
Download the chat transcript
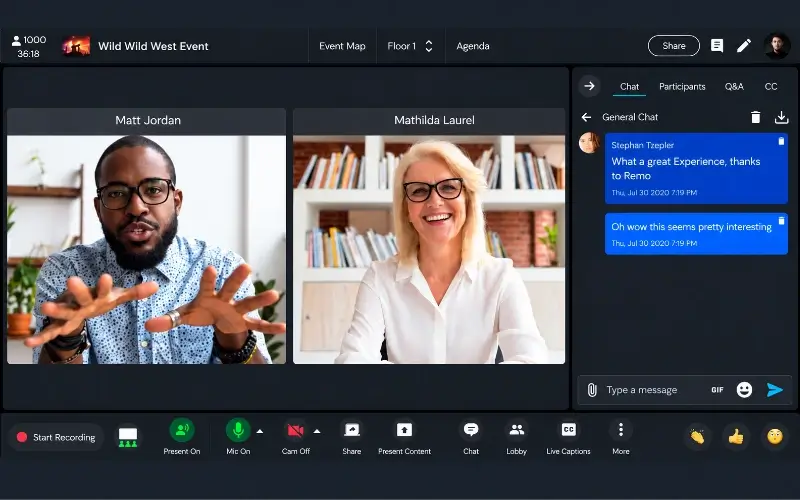click(x=781, y=117)
